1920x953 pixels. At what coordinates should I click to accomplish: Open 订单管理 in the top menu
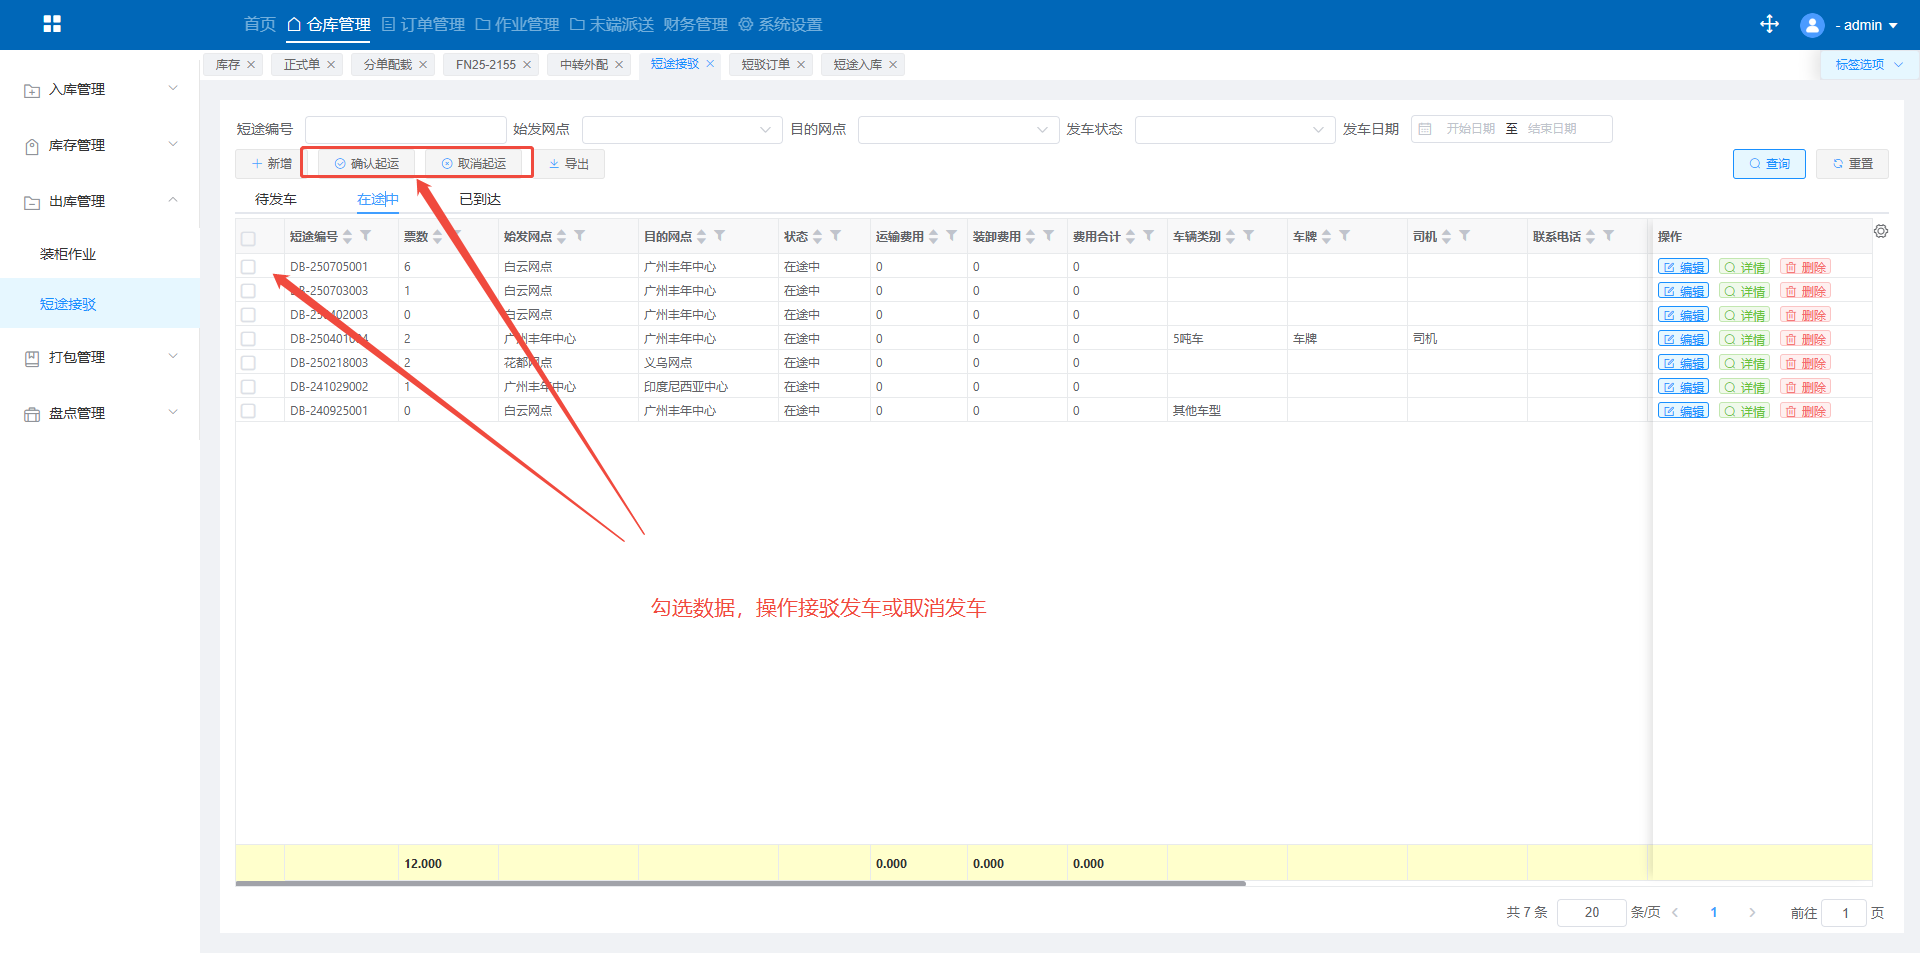tap(423, 24)
